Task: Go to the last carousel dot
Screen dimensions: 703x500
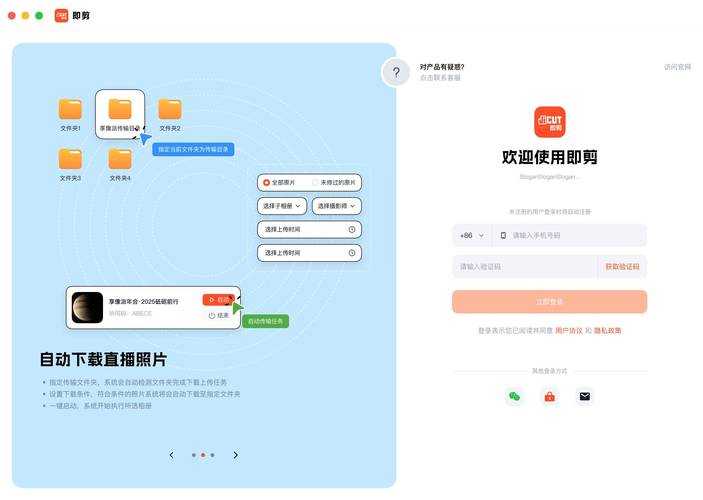Action: coord(213,455)
